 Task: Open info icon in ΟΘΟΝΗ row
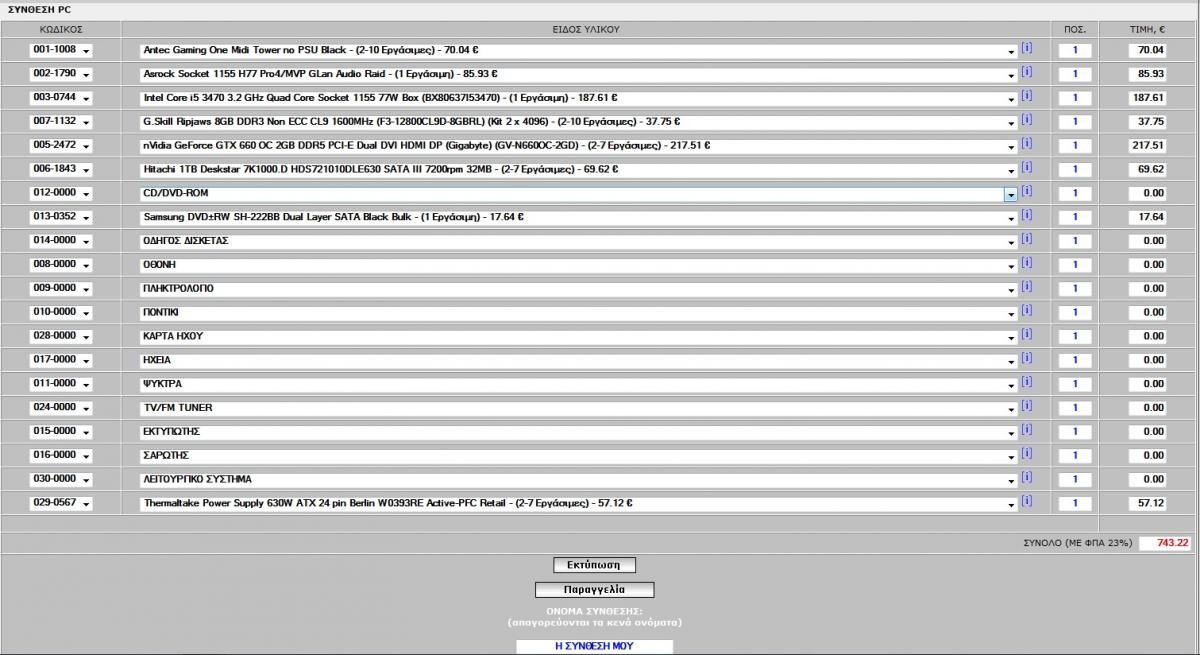(1026, 263)
